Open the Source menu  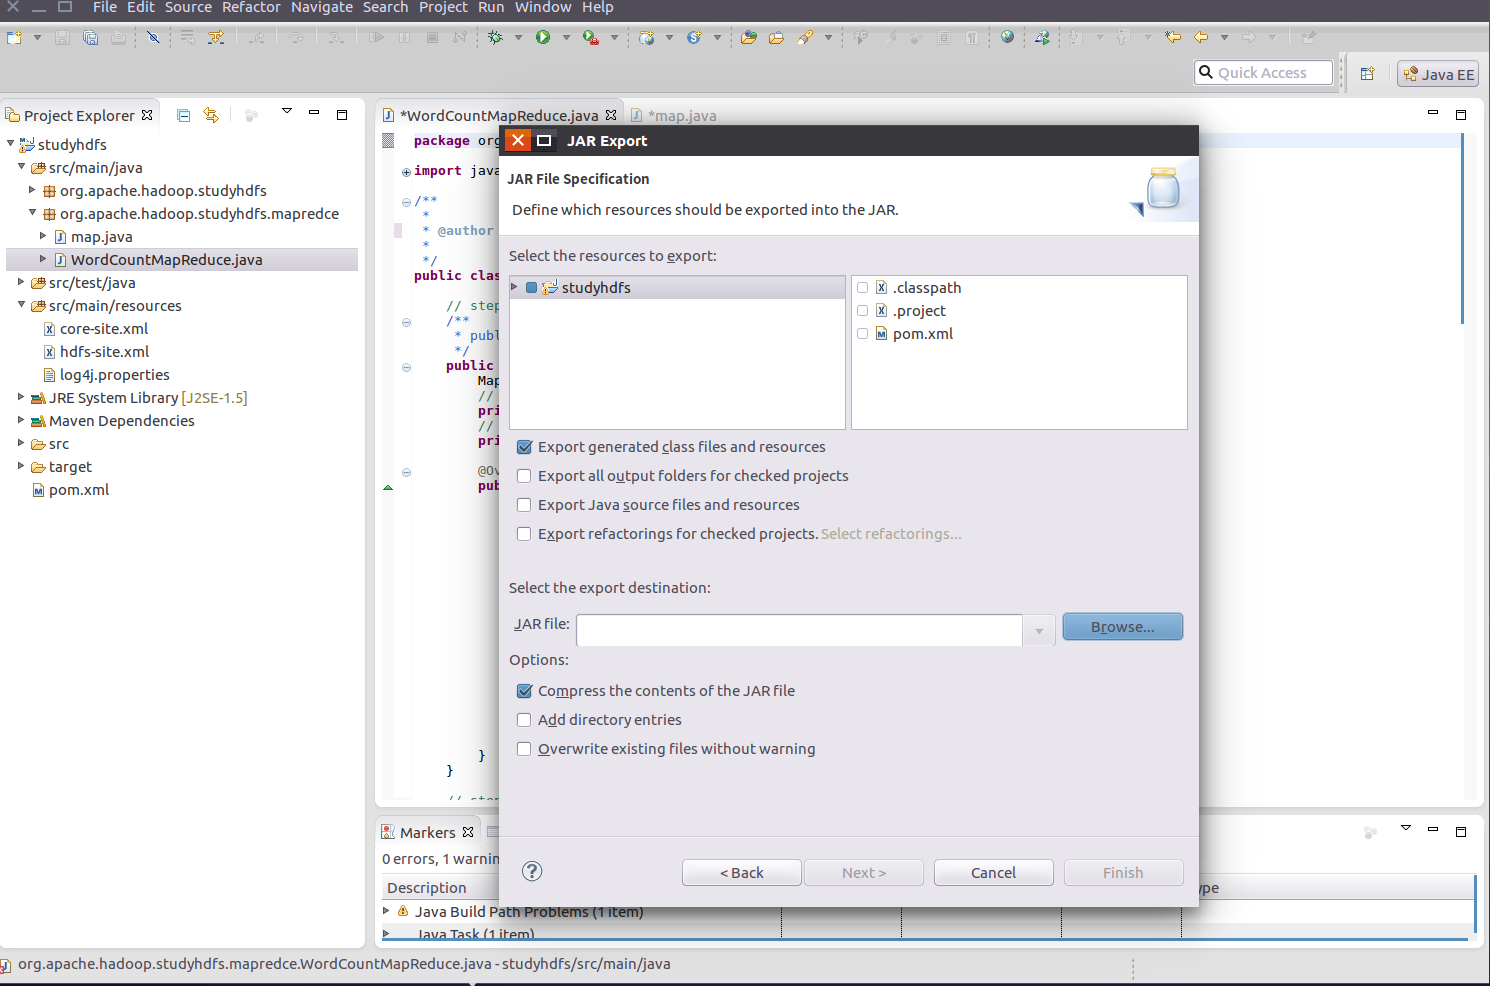click(188, 7)
